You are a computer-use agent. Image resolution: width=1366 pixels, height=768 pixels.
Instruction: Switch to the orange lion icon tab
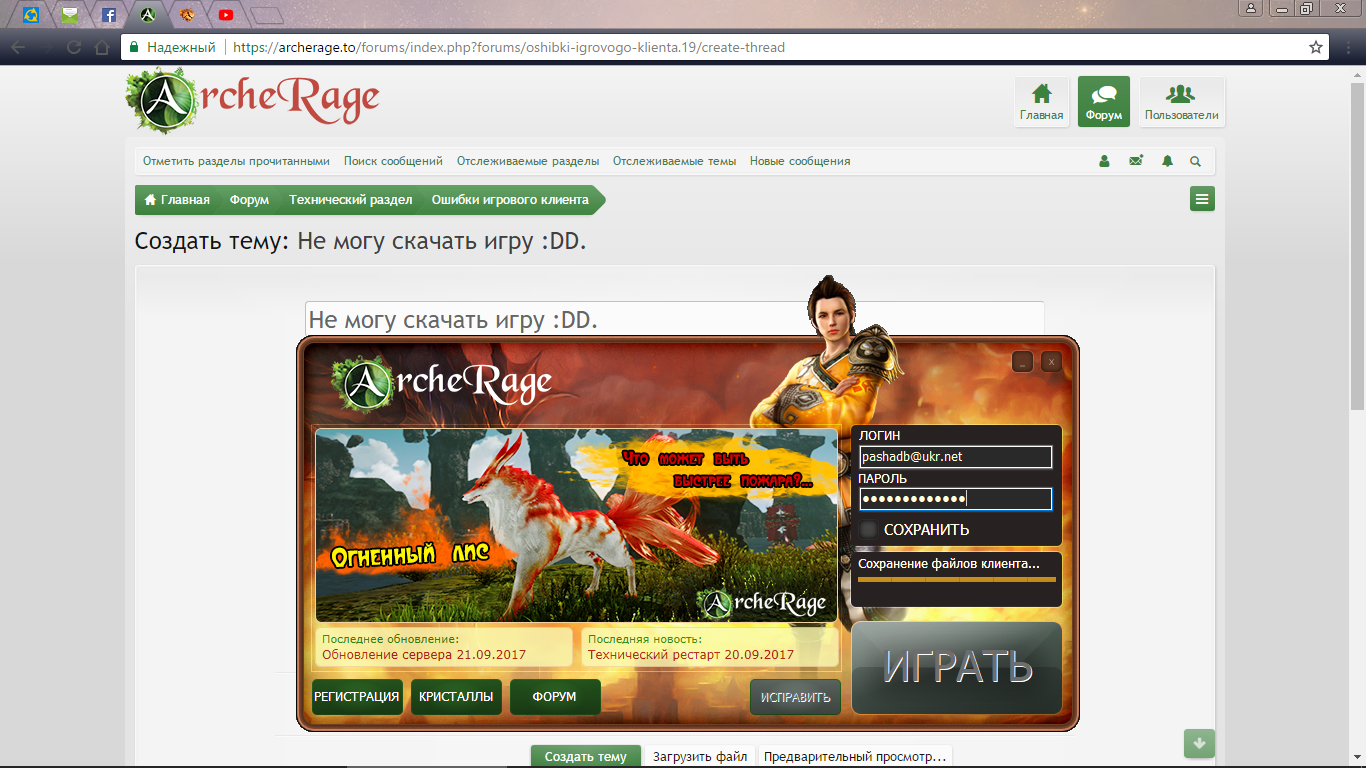pos(187,15)
